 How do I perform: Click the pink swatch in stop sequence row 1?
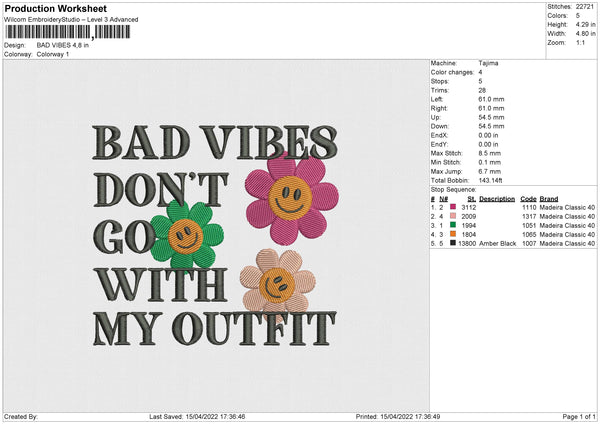453,207
